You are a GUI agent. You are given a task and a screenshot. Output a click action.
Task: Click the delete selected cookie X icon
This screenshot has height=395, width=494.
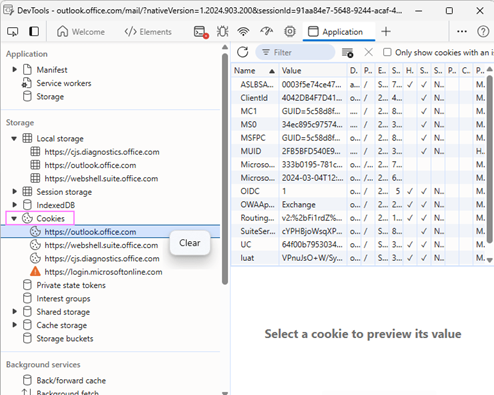tap(368, 52)
